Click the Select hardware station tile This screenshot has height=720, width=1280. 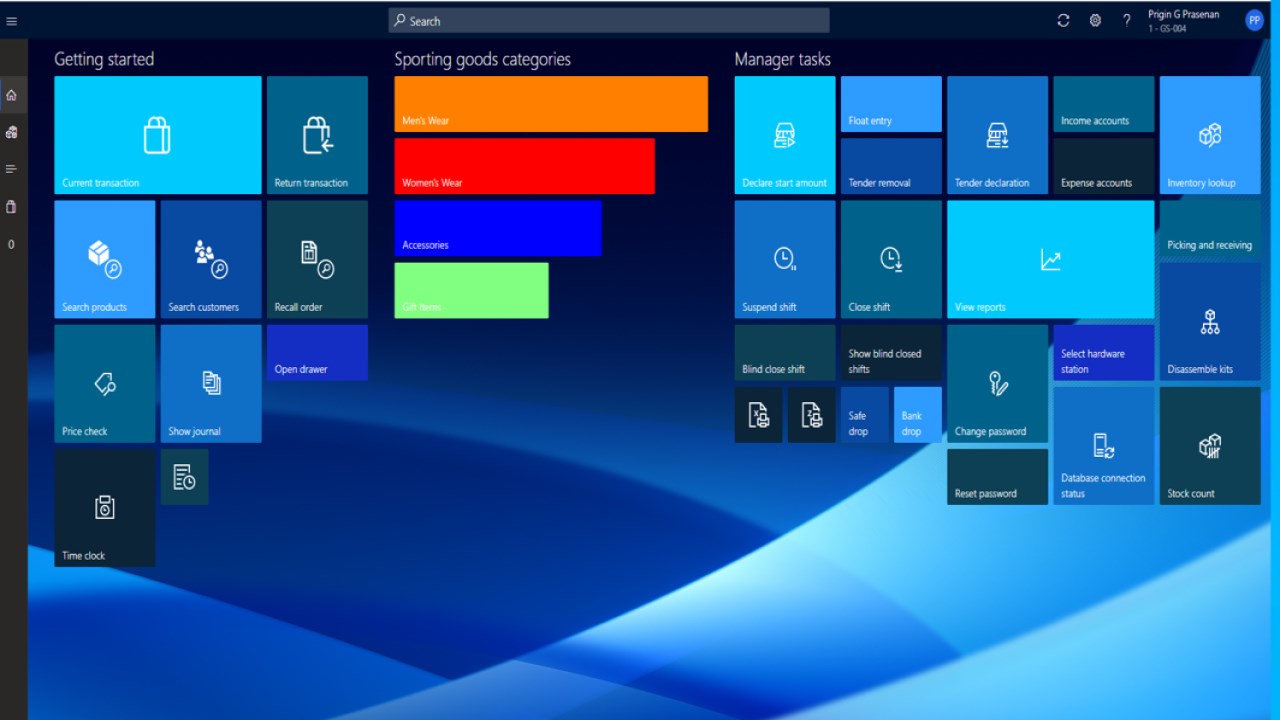(x=1104, y=352)
